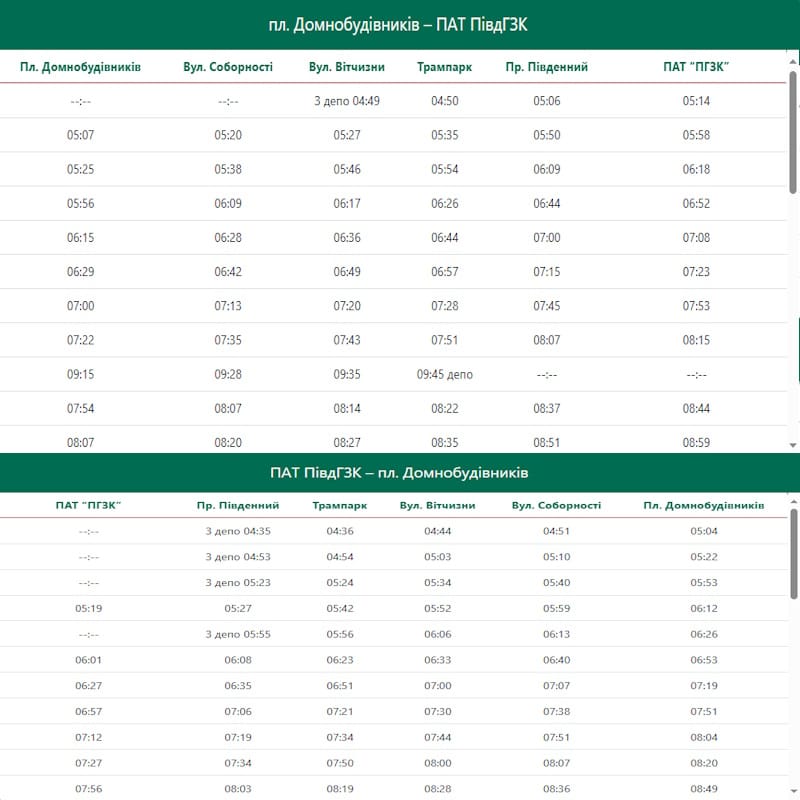The image size is (800, 800).
Task: Click the '05:19' departure from ПАТ "ПГЗК"
Action: click(89, 608)
